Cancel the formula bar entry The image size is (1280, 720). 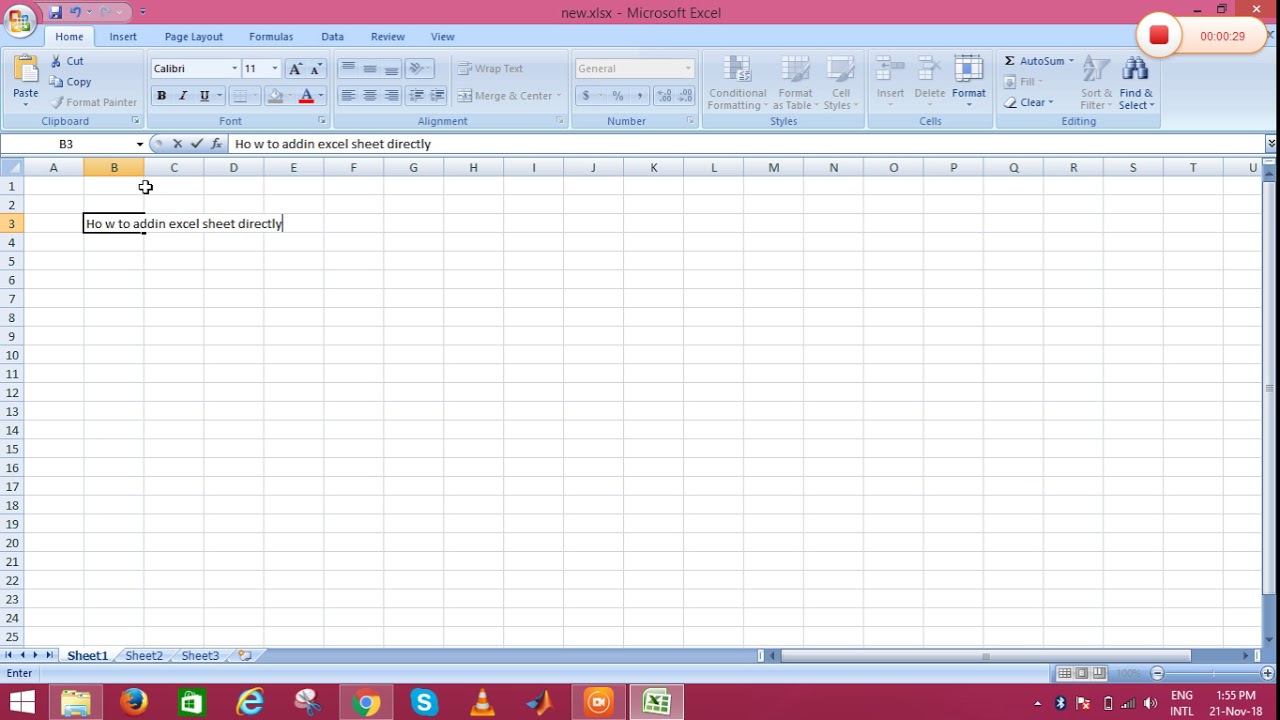click(x=177, y=144)
